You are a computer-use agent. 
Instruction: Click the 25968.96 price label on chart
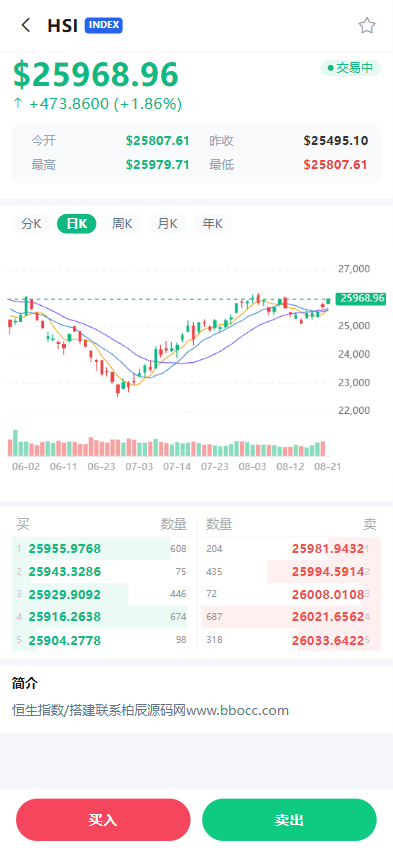tap(360, 298)
